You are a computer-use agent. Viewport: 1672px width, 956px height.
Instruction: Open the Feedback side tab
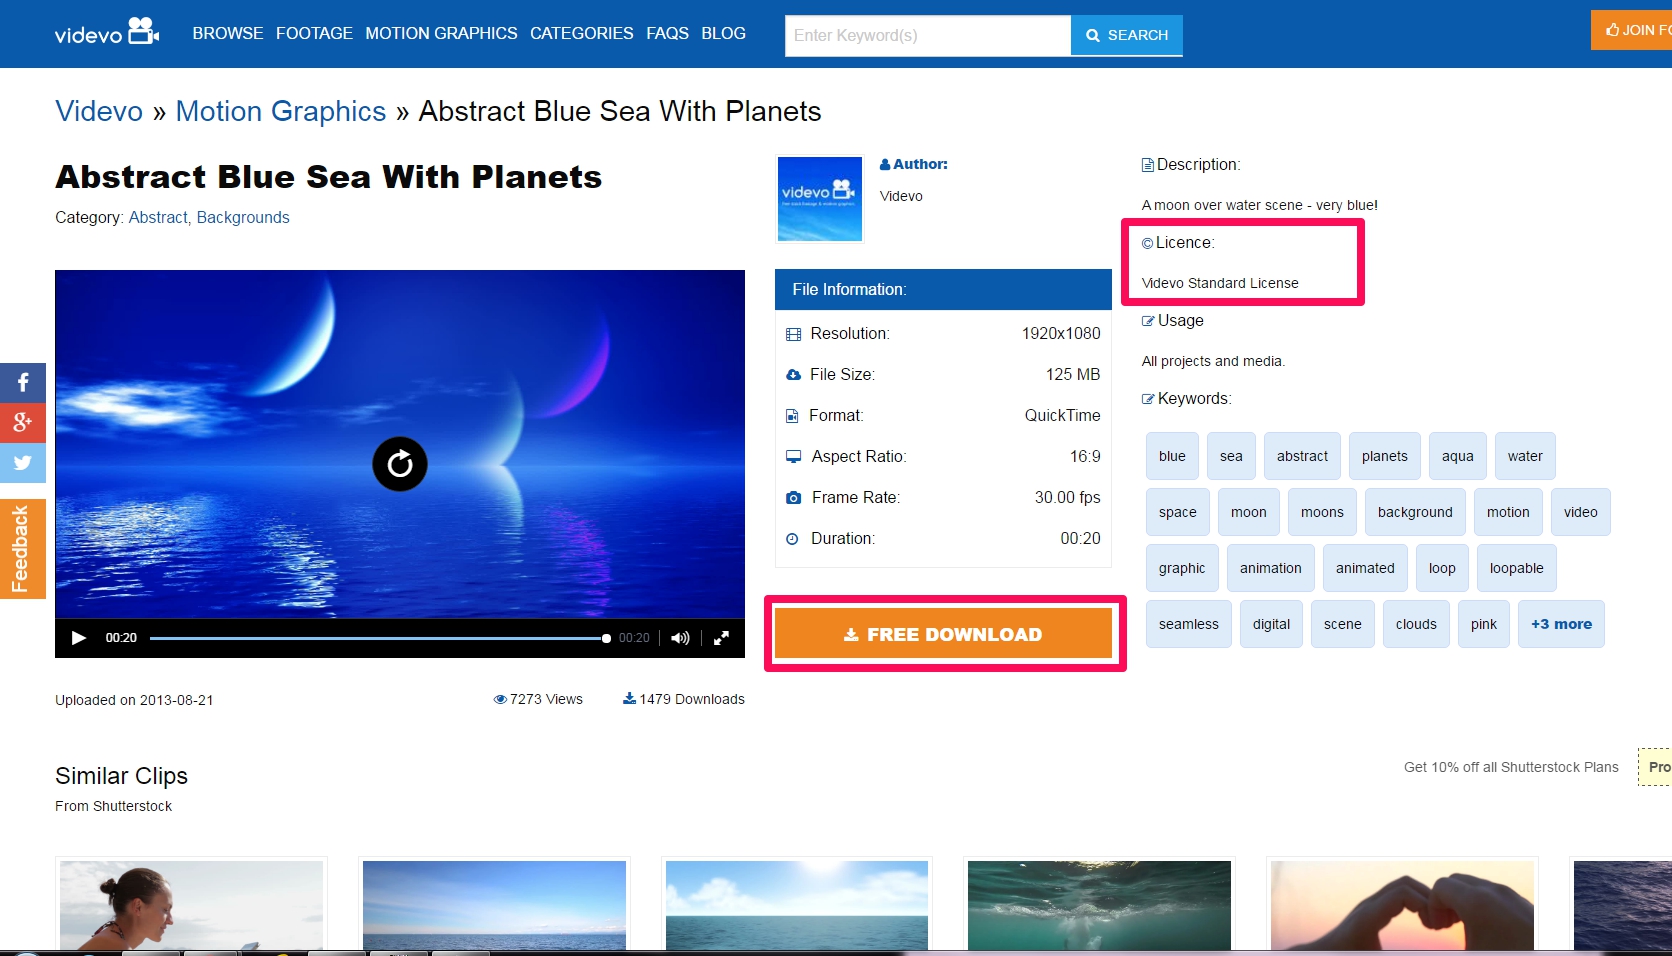[x=22, y=549]
